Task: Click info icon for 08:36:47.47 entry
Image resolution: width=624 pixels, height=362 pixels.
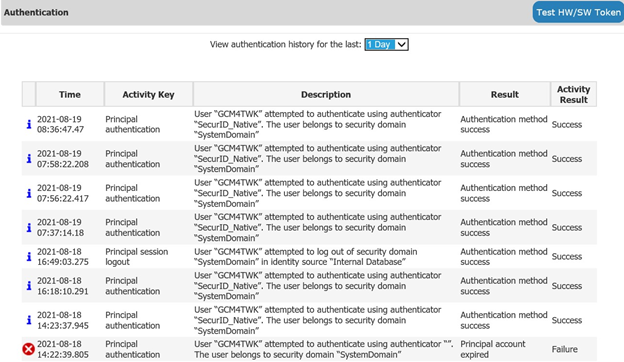Action: coord(29,124)
